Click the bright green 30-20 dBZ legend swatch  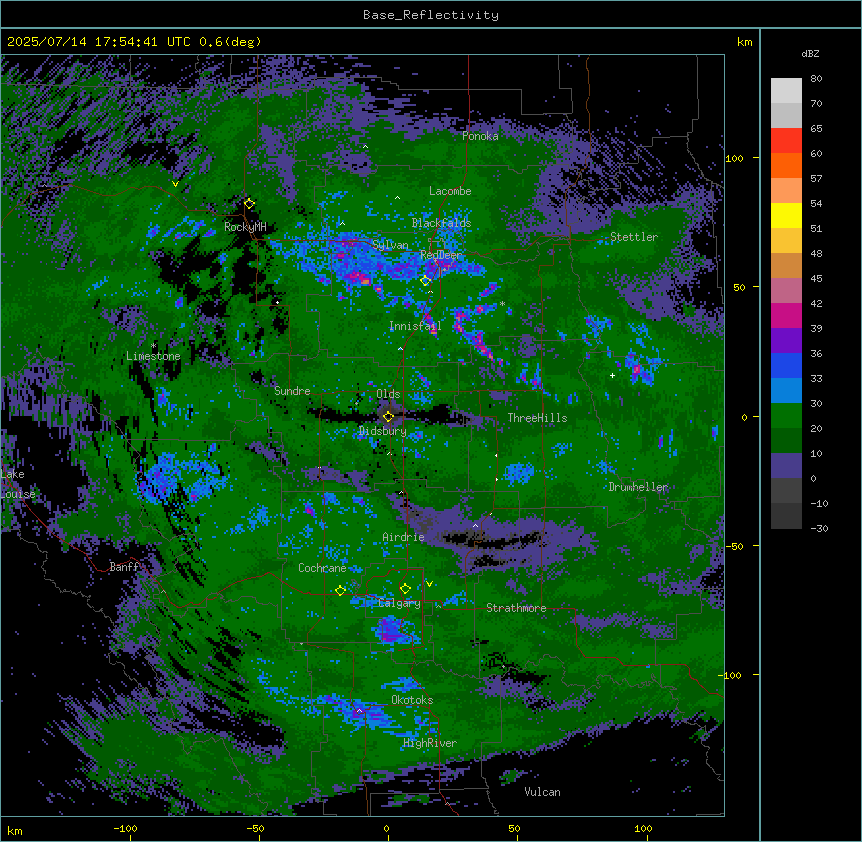[x=786, y=416]
